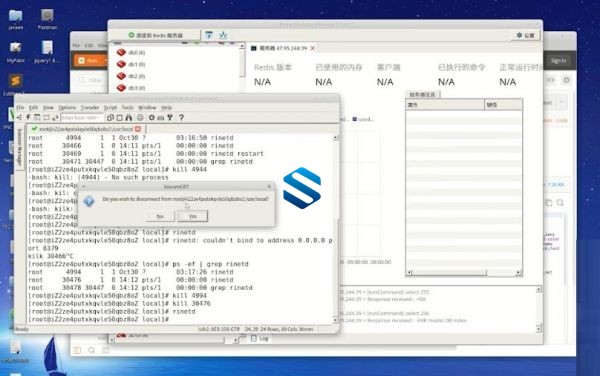
Task: Click the Postman settings gear icon
Action: tap(566, 80)
